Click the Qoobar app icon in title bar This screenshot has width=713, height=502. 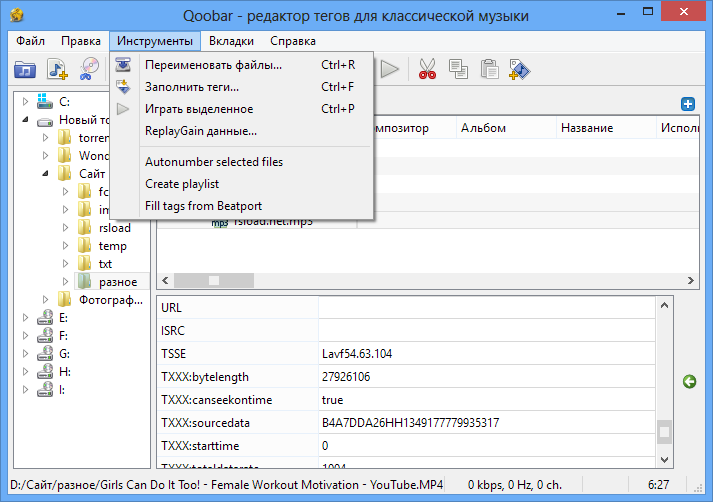tap(17, 15)
